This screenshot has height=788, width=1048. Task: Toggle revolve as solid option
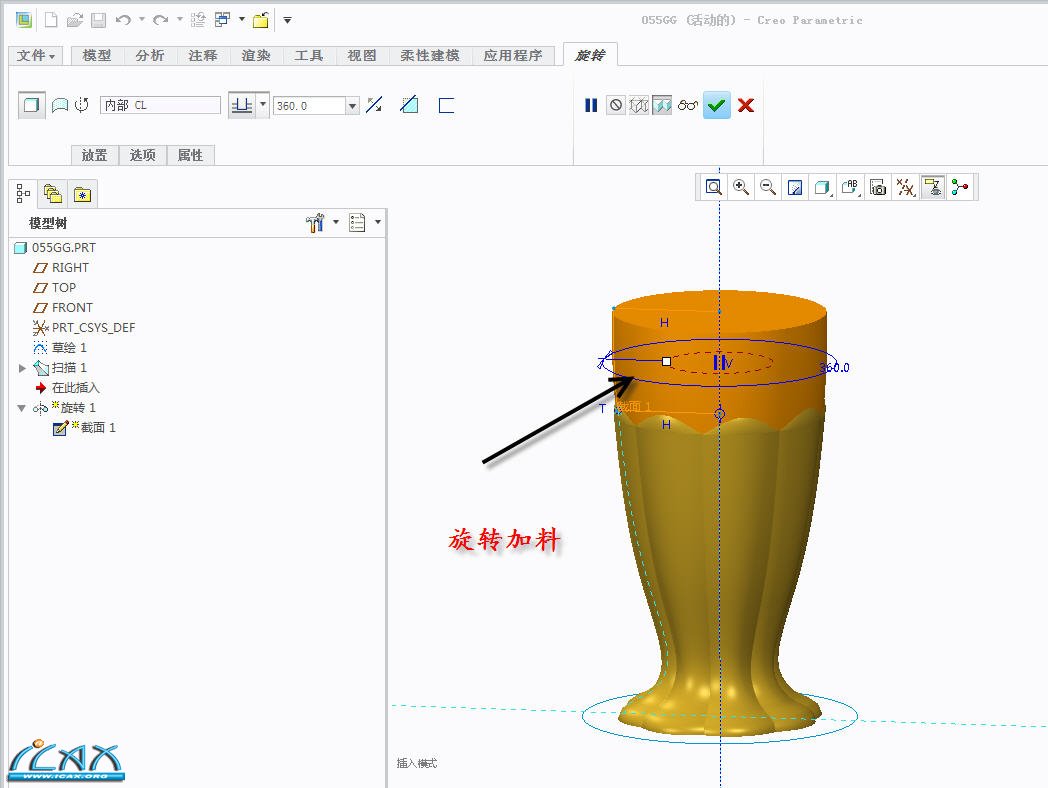[x=32, y=105]
